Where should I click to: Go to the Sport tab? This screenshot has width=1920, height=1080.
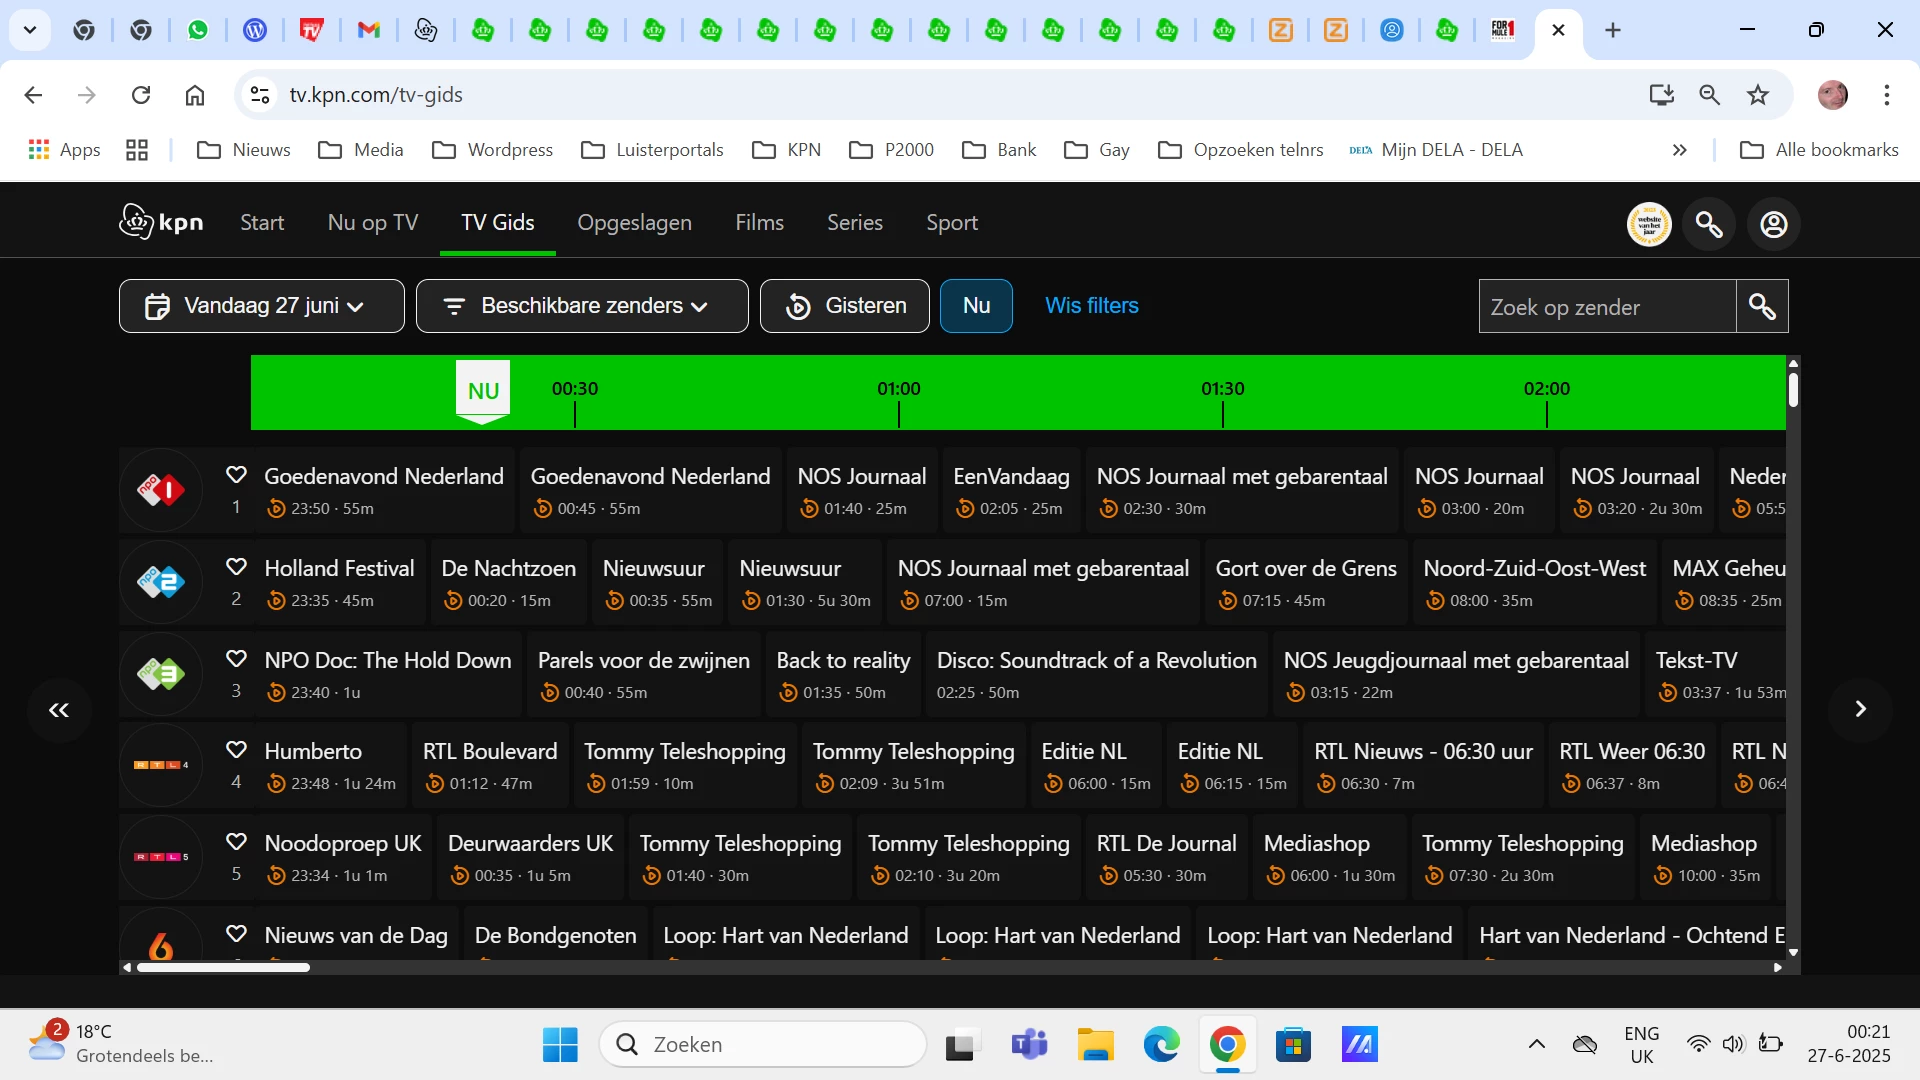point(952,222)
